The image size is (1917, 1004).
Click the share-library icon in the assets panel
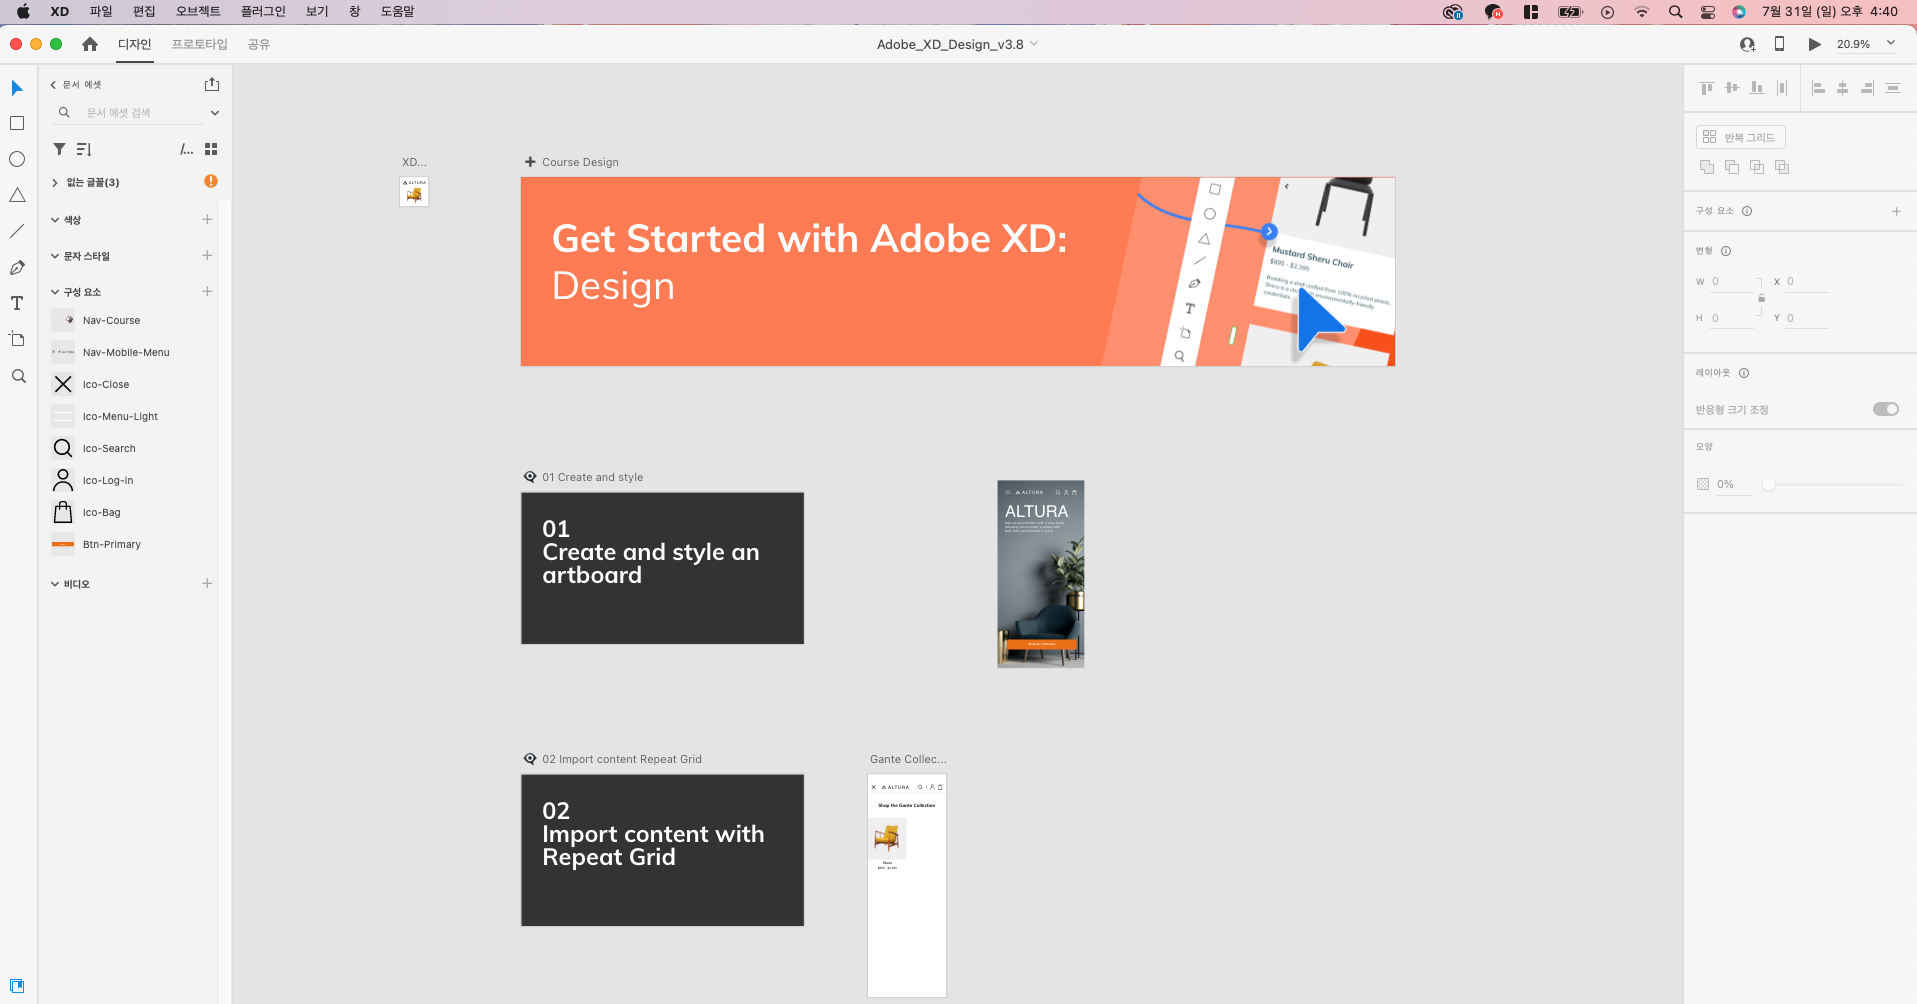(211, 84)
